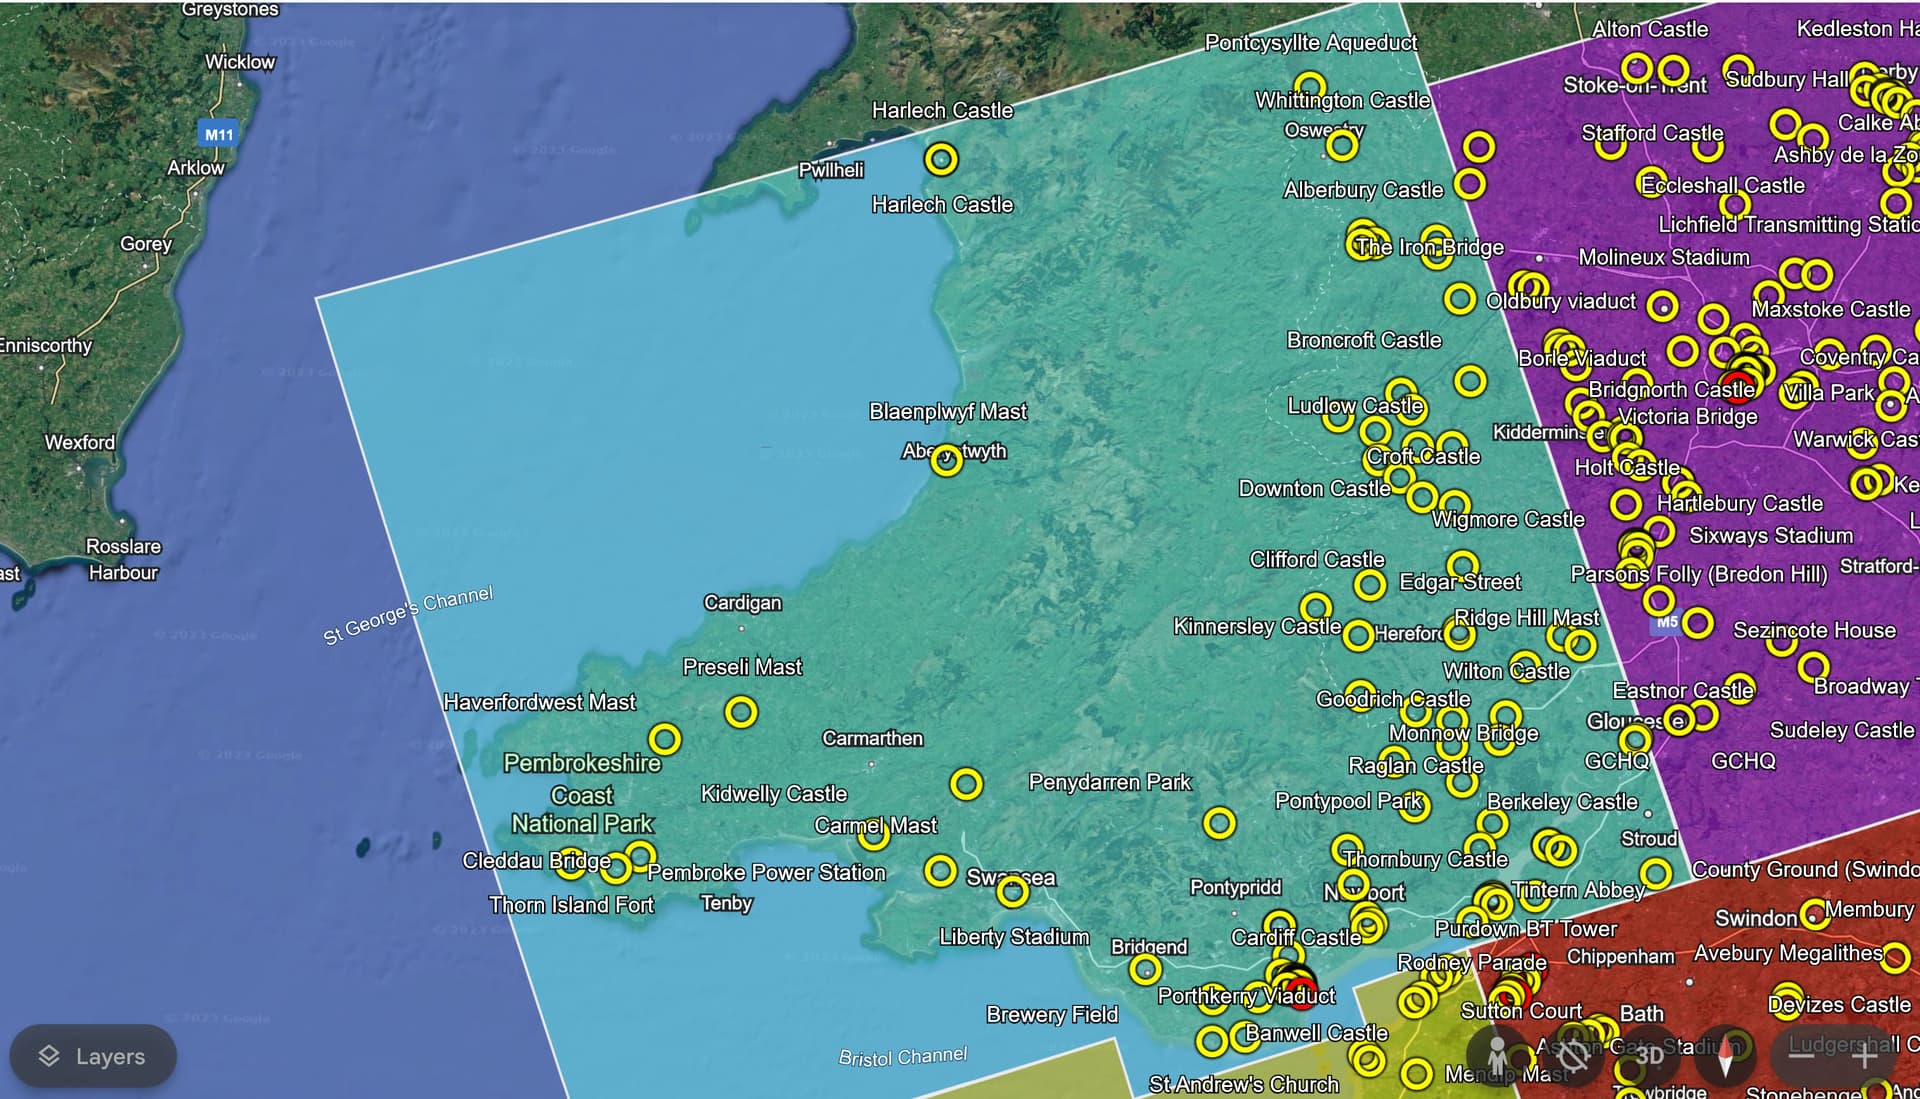
Task: Toggle 3D view mode
Action: click(1649, 1056)
